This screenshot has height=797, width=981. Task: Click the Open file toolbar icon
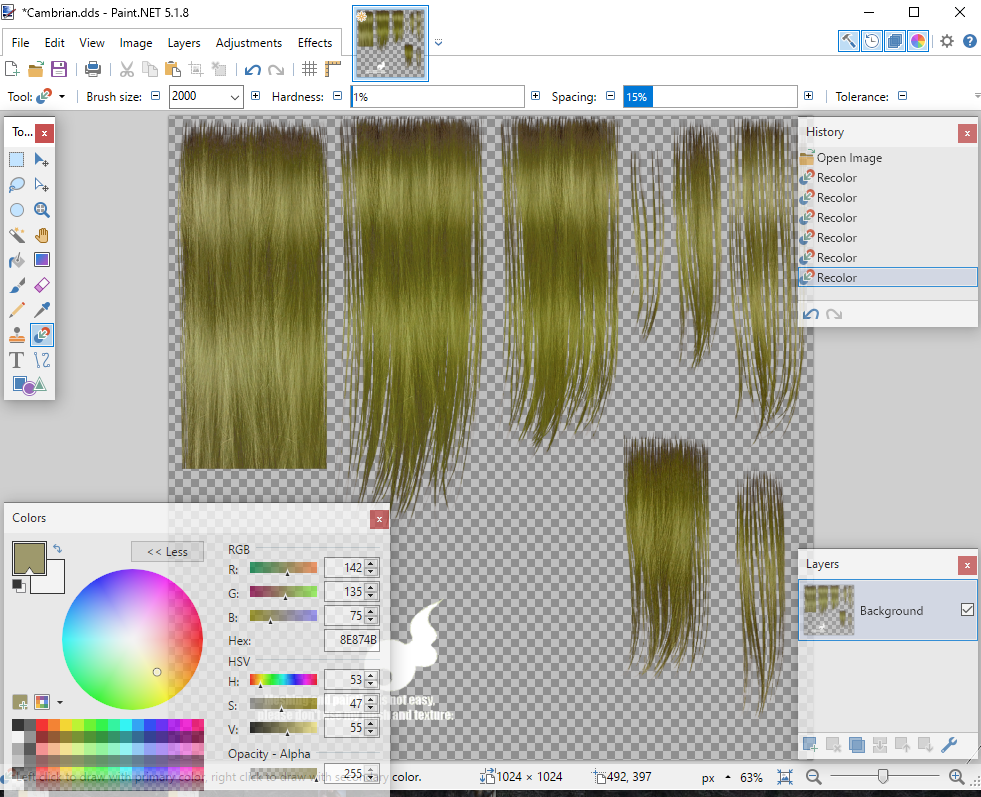[x=36, y=69]
